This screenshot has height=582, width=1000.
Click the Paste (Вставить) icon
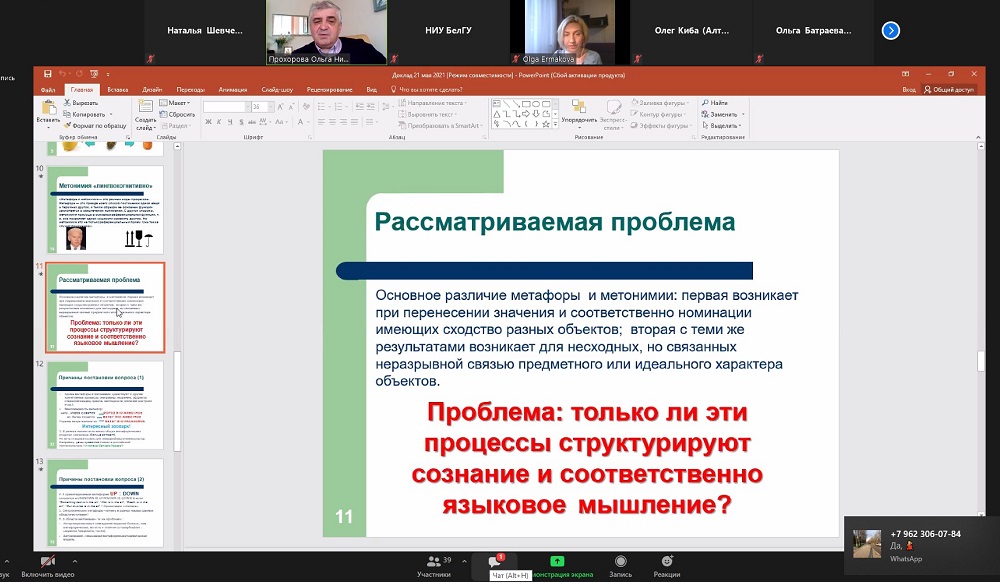[48, 110]
